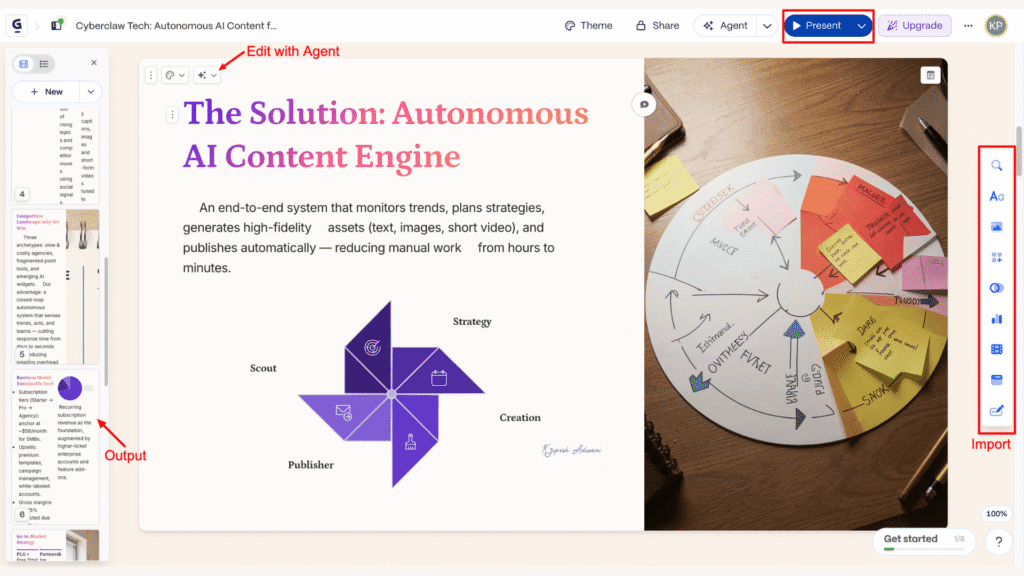Expand the New card dropdown arrow
Viewport: 1024px width, 576px height.
(91, 92)
